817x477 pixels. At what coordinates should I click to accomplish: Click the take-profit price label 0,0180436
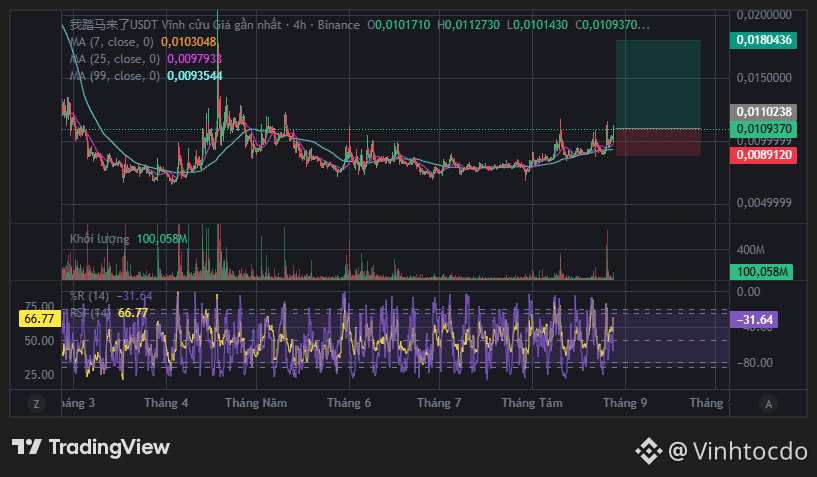[x=763, y=40]
